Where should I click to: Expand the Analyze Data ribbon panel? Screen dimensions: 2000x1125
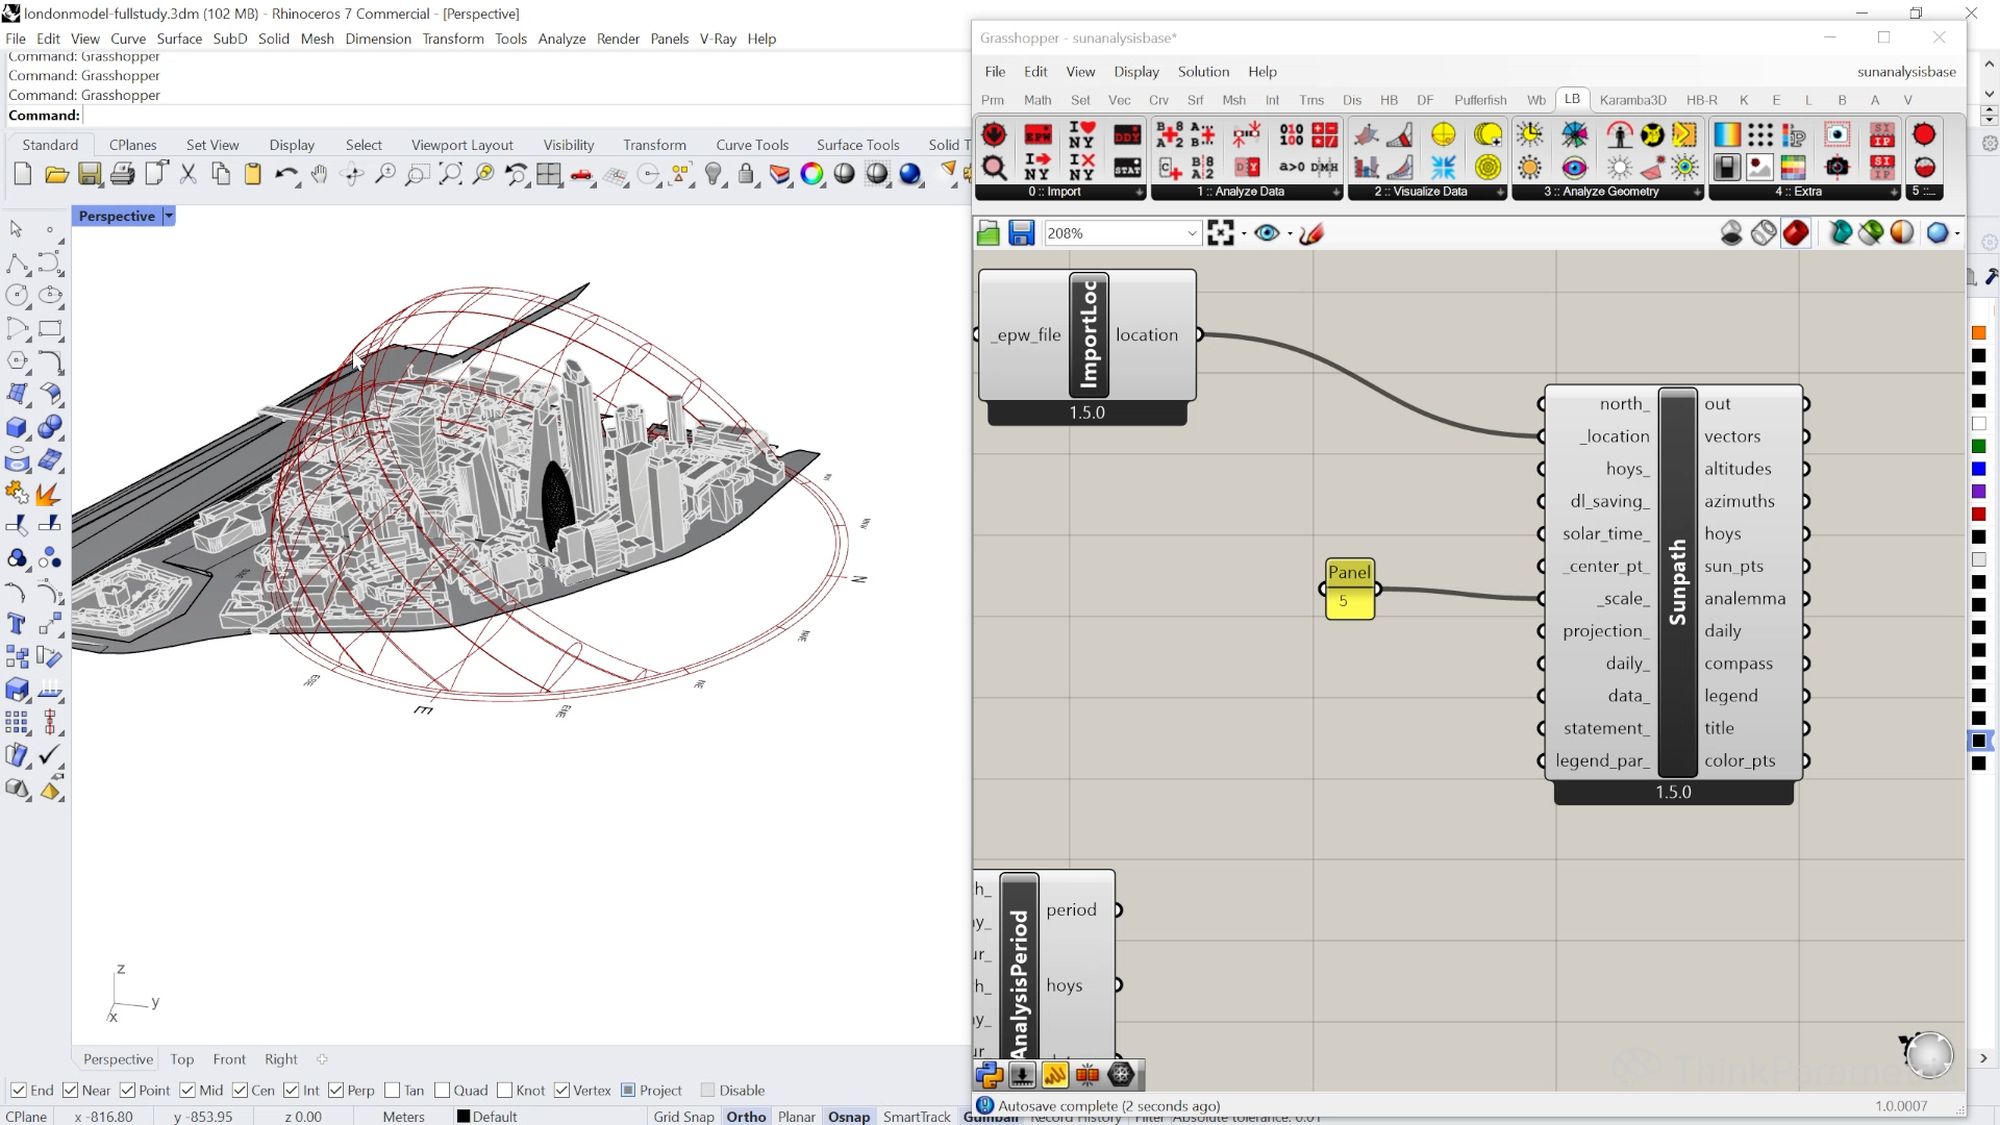click(x=1335, y=192)
